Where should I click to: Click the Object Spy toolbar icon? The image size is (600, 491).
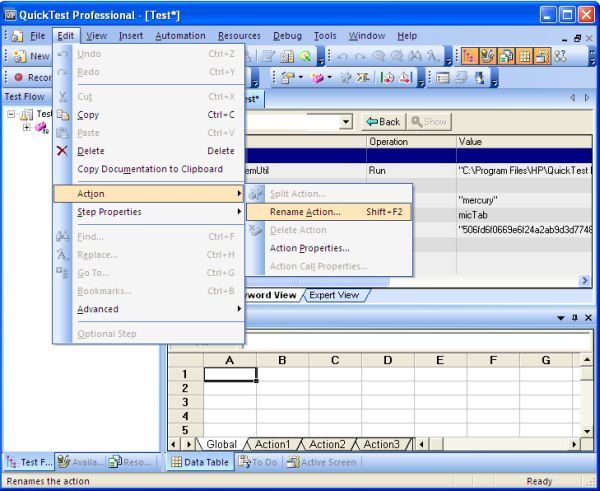(x=305, y=56)
